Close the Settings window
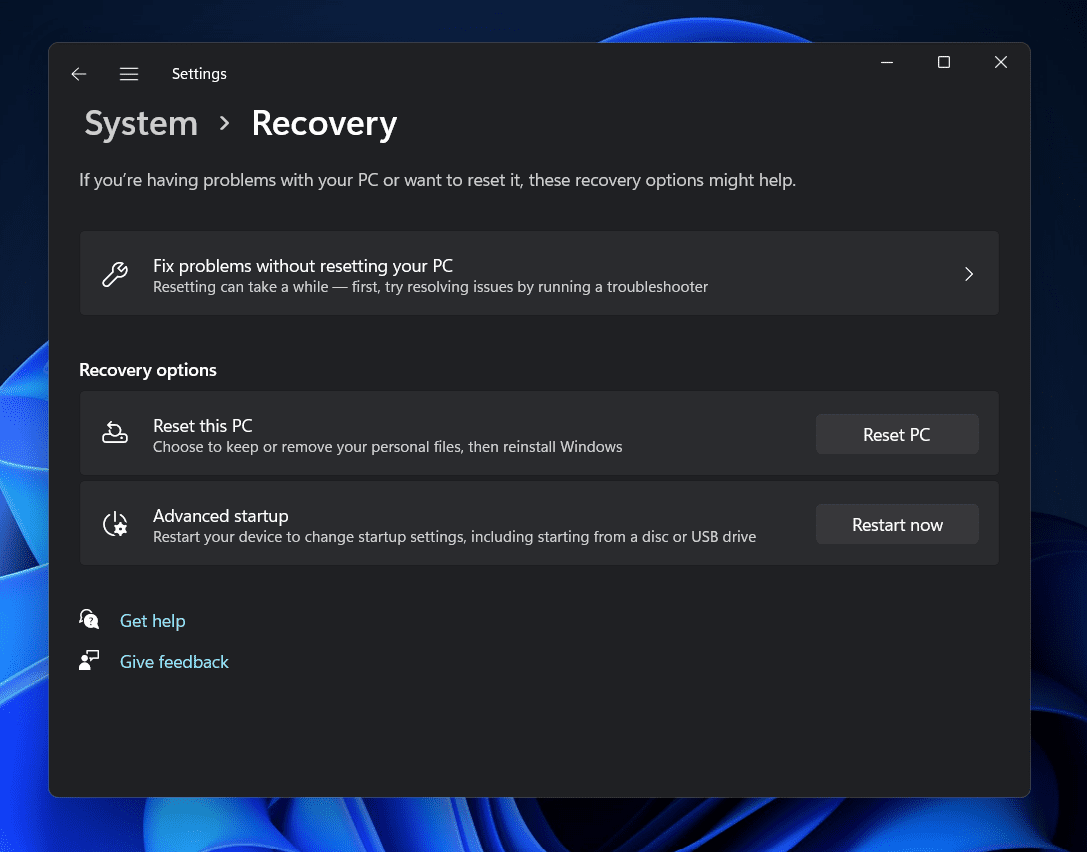 pos(1000,62)
